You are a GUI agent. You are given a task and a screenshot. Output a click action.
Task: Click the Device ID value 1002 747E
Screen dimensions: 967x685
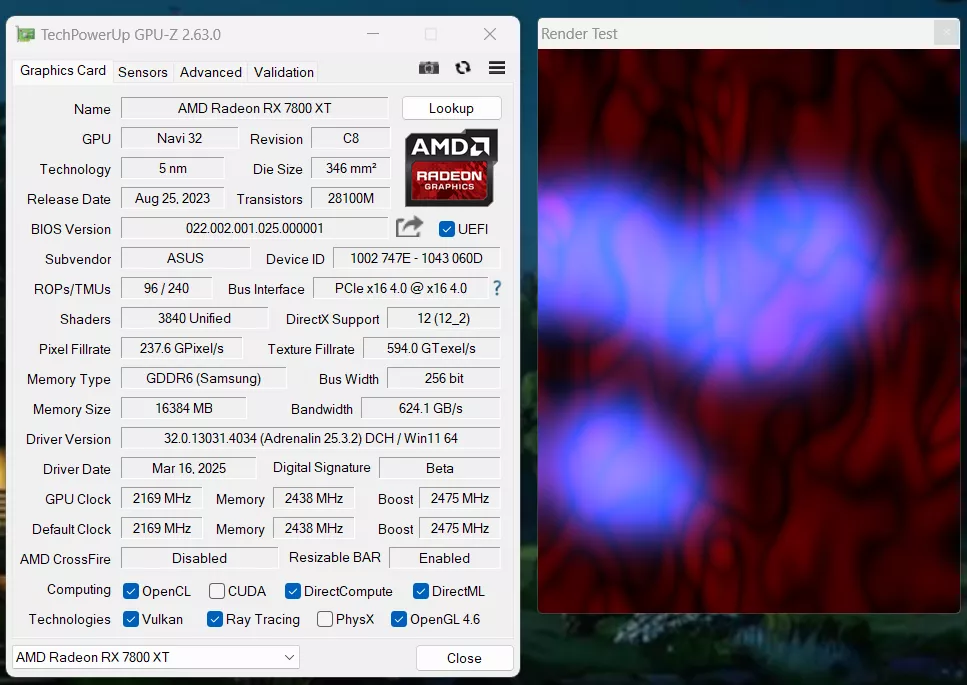pos(416,258)
